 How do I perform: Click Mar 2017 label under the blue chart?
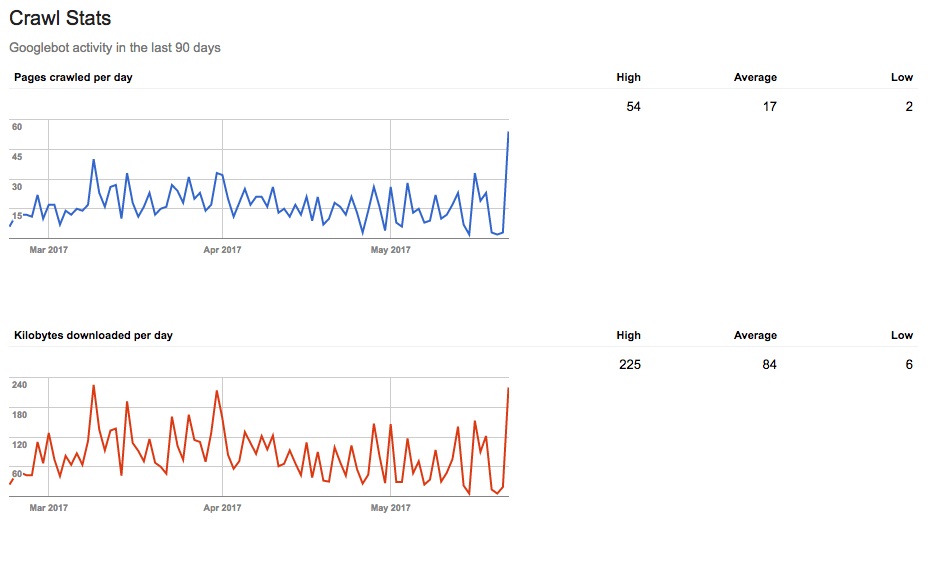tap(49, 249)
